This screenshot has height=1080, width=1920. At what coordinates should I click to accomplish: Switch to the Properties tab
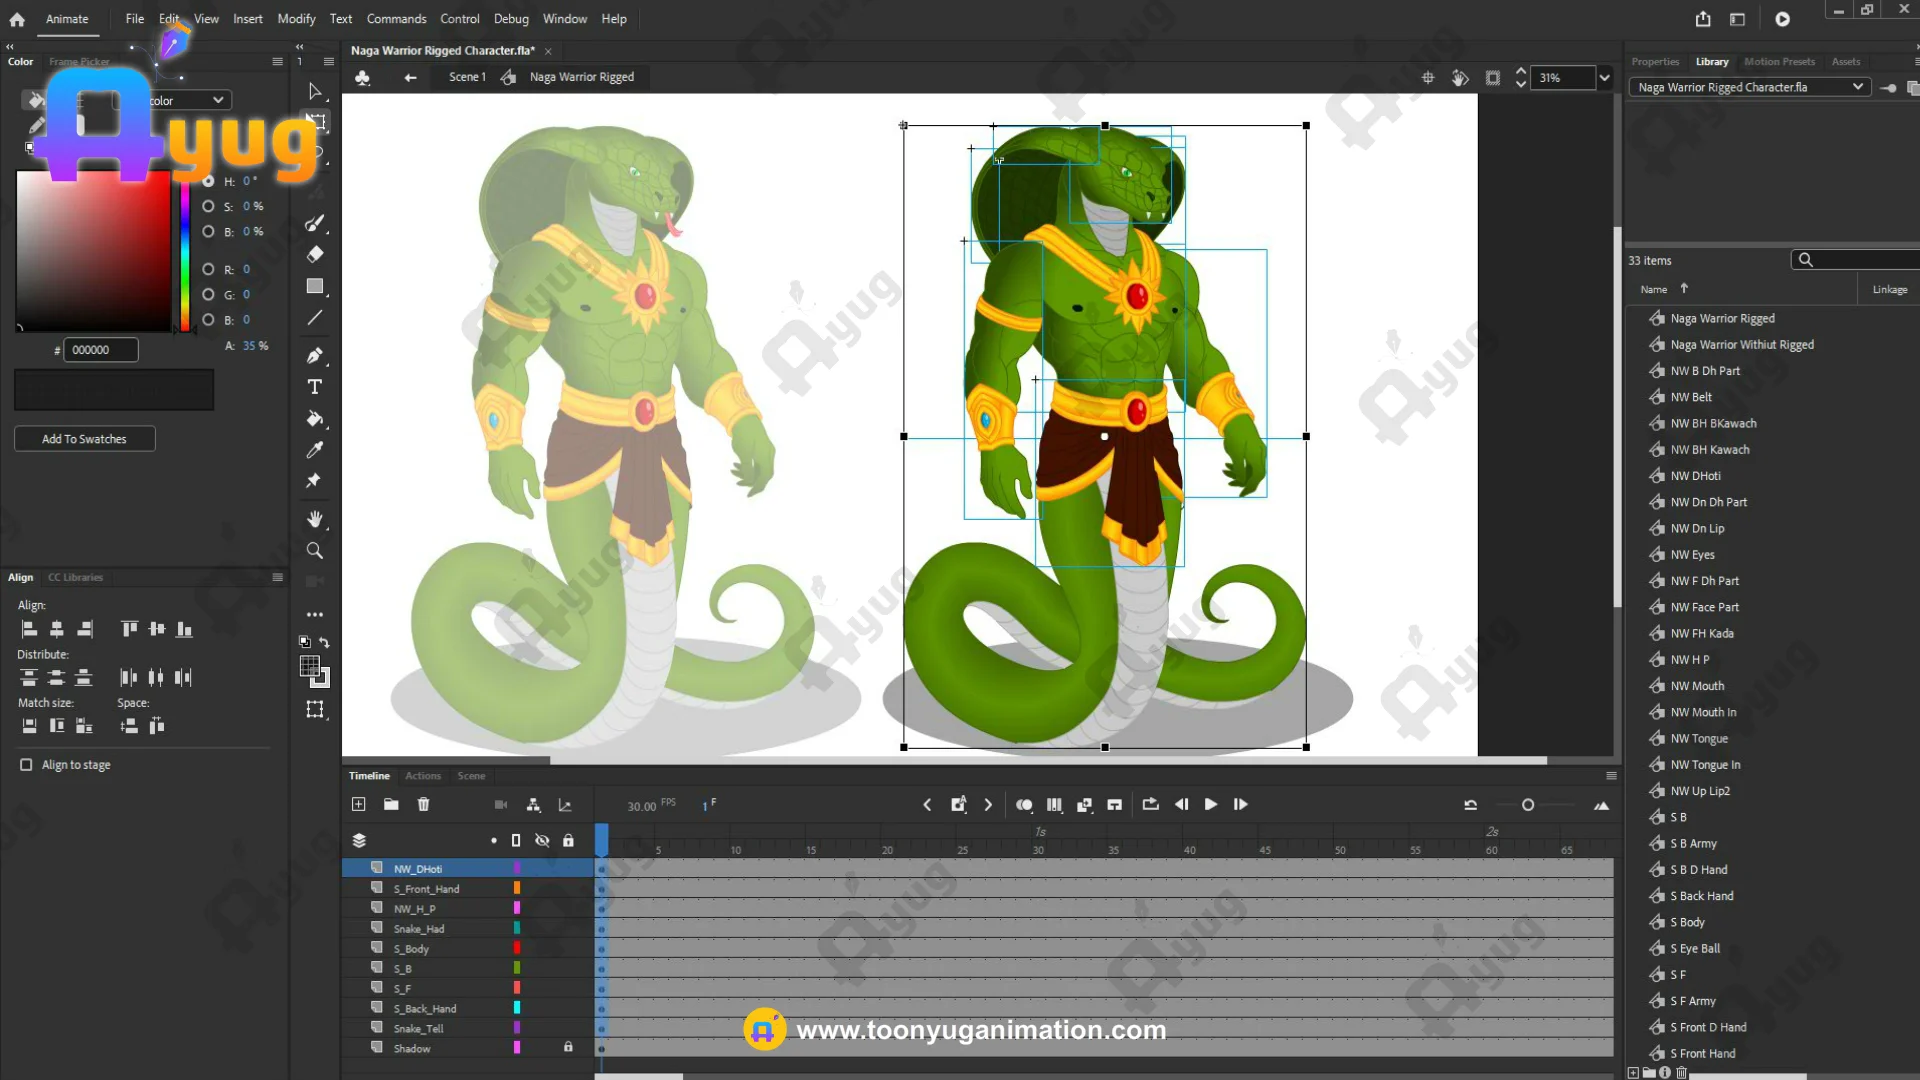click(x=1655, y=62)
